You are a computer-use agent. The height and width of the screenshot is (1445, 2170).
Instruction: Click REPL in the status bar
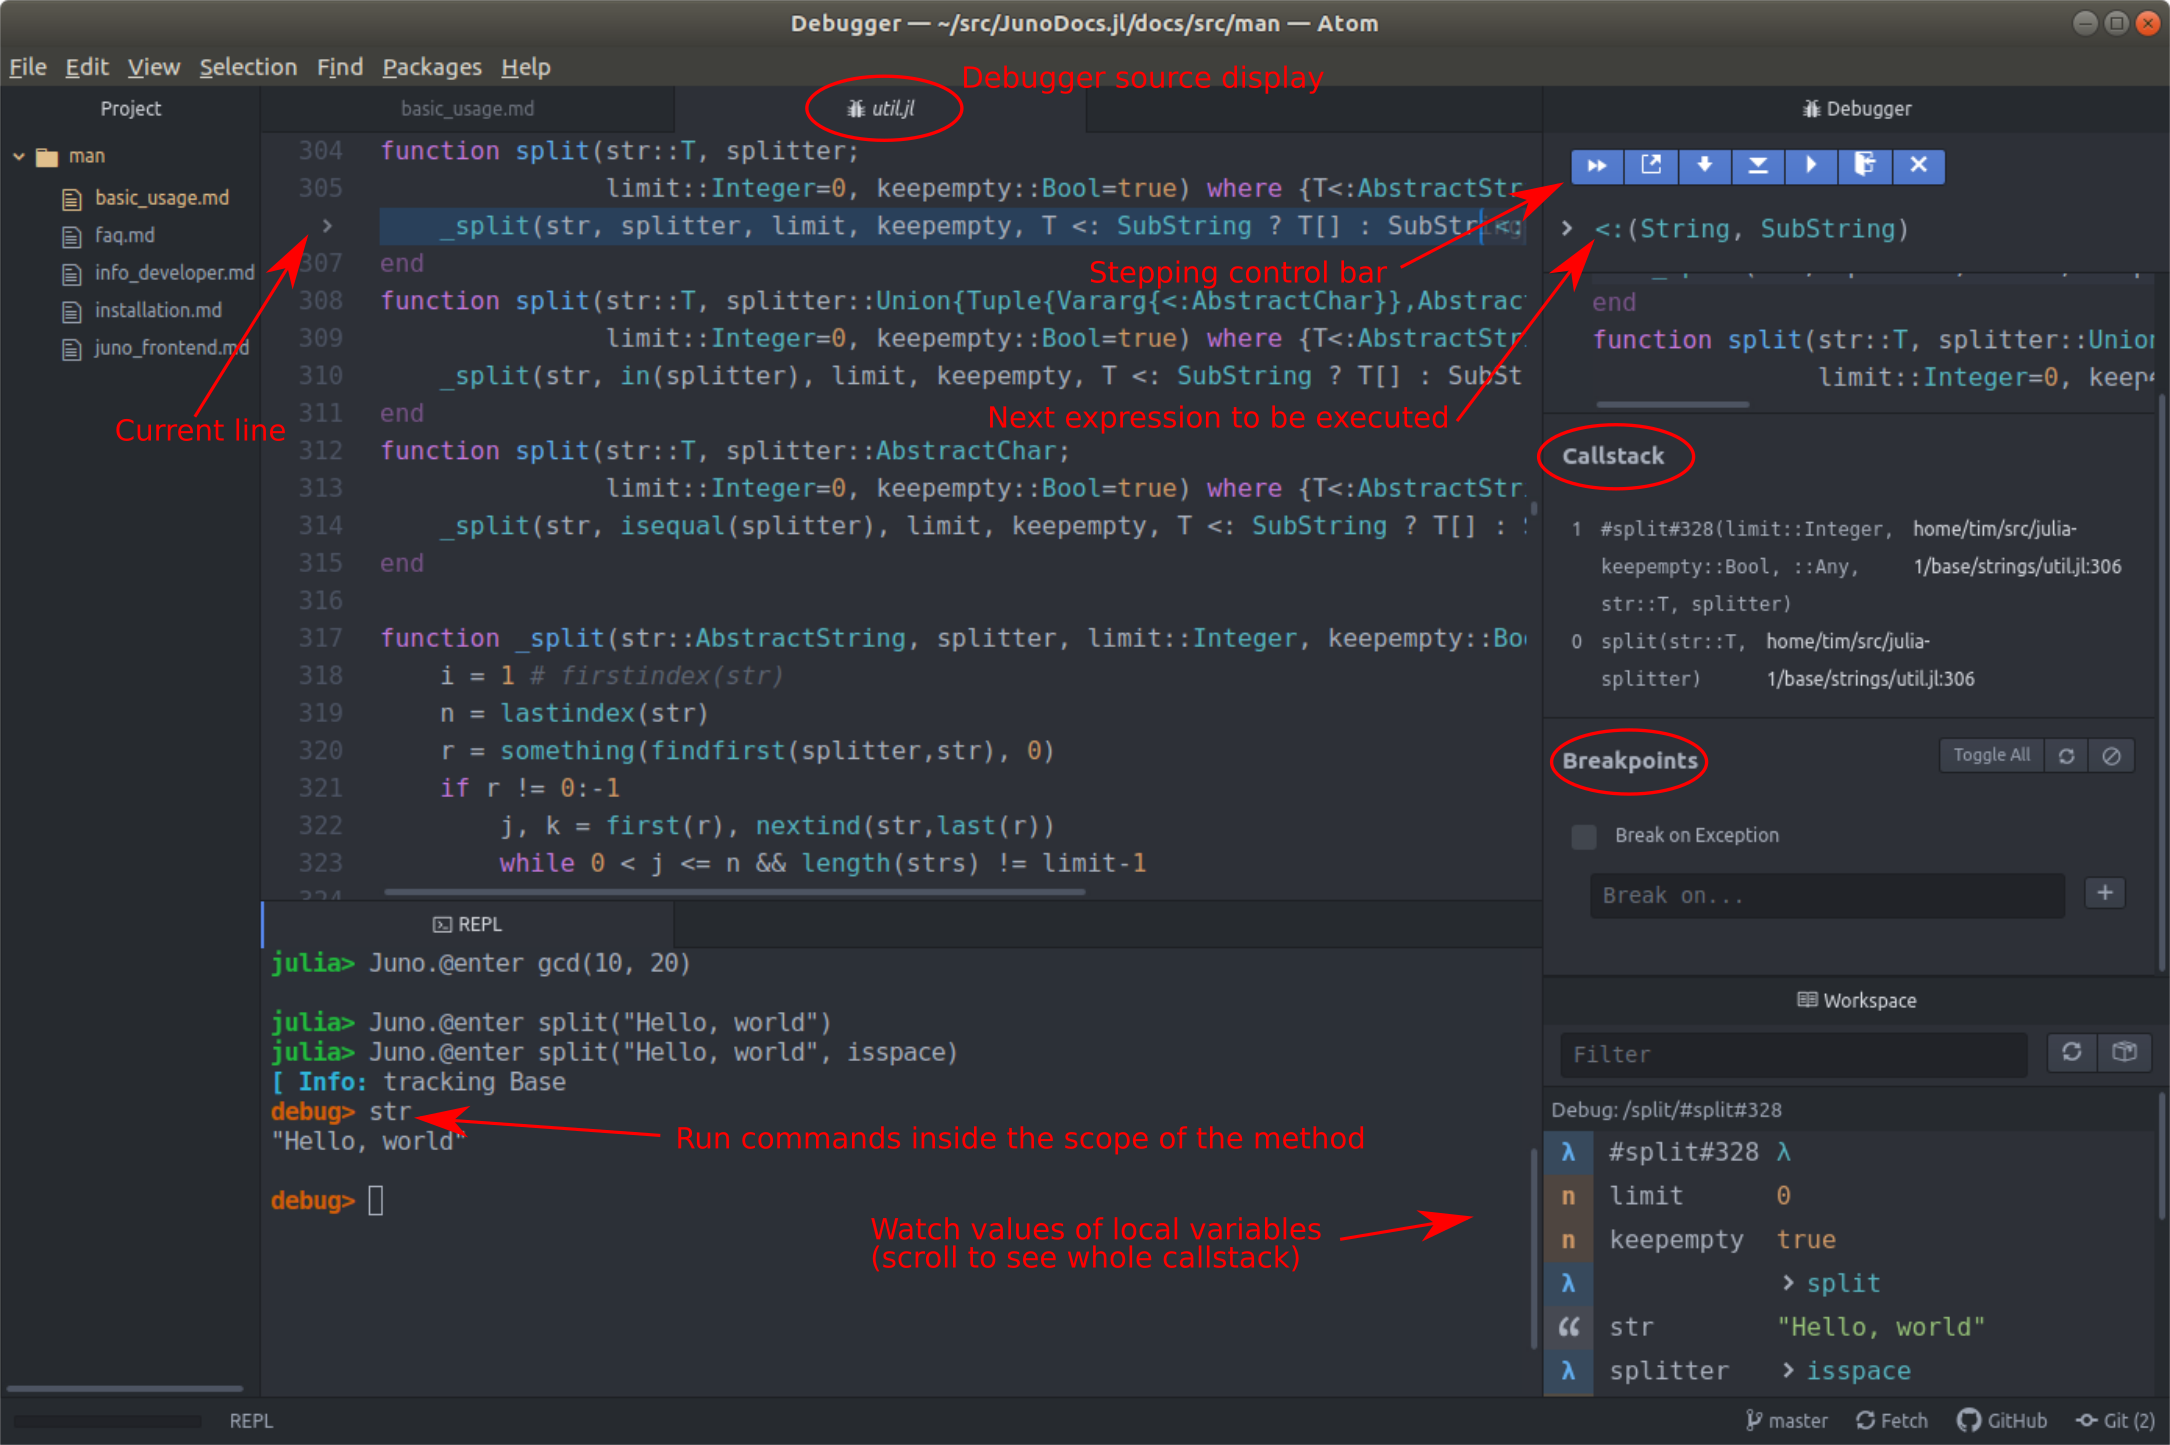[251, 1421]
